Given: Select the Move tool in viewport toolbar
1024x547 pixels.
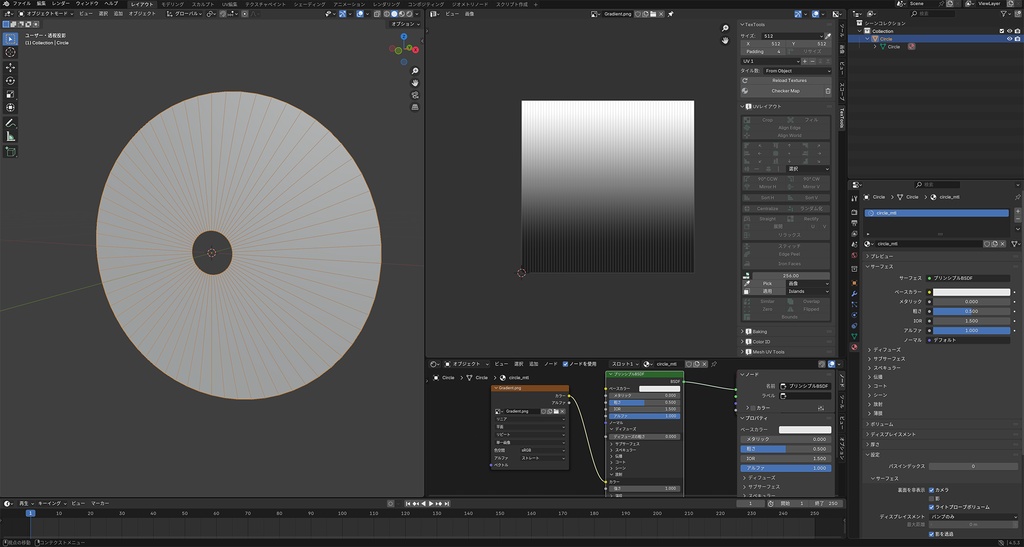Looking at the screenshot, I should [10, 67].
